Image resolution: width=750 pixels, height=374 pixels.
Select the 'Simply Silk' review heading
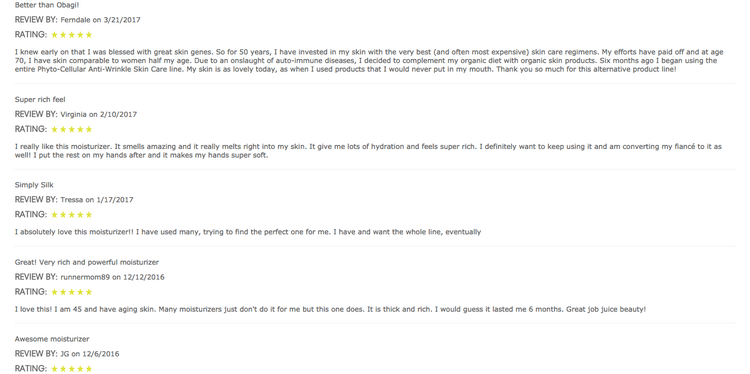[34, 185]
